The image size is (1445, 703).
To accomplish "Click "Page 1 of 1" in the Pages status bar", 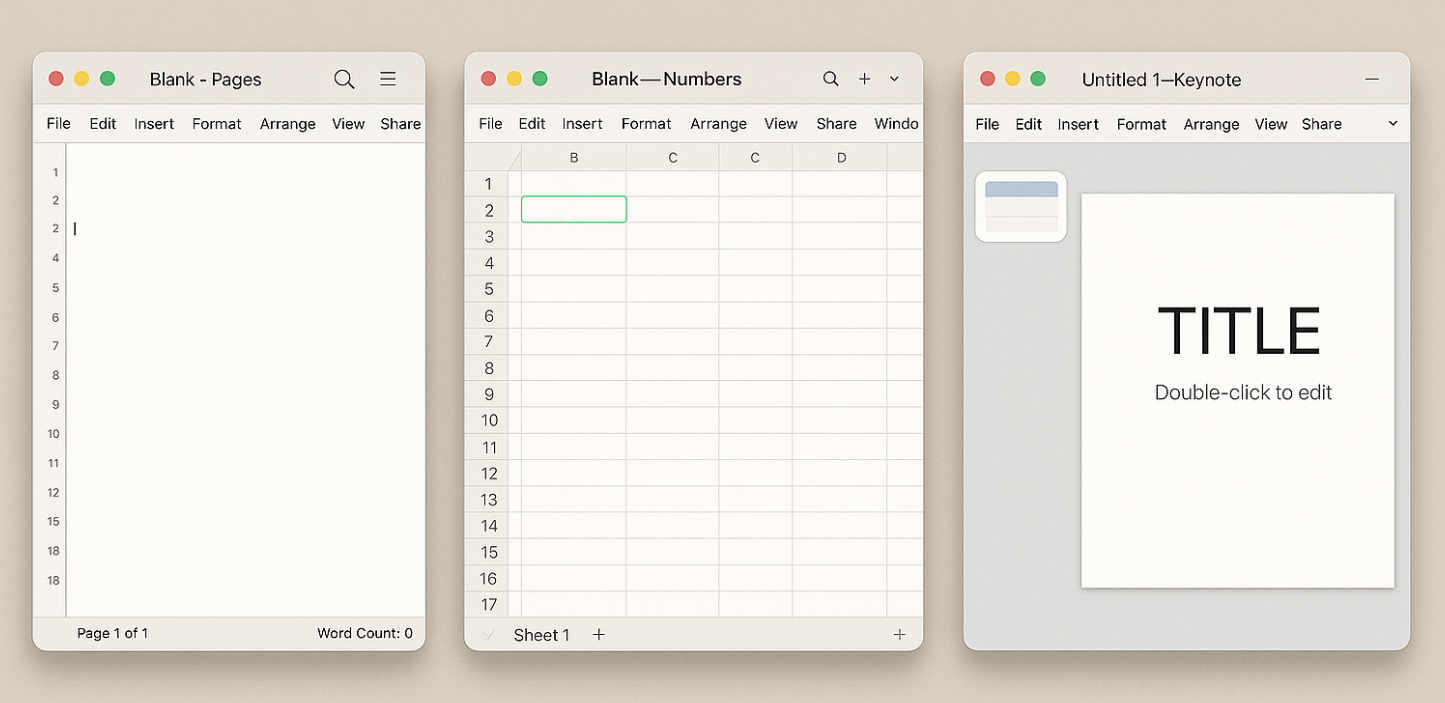I will pyautogui.click(x=112, y=633).
